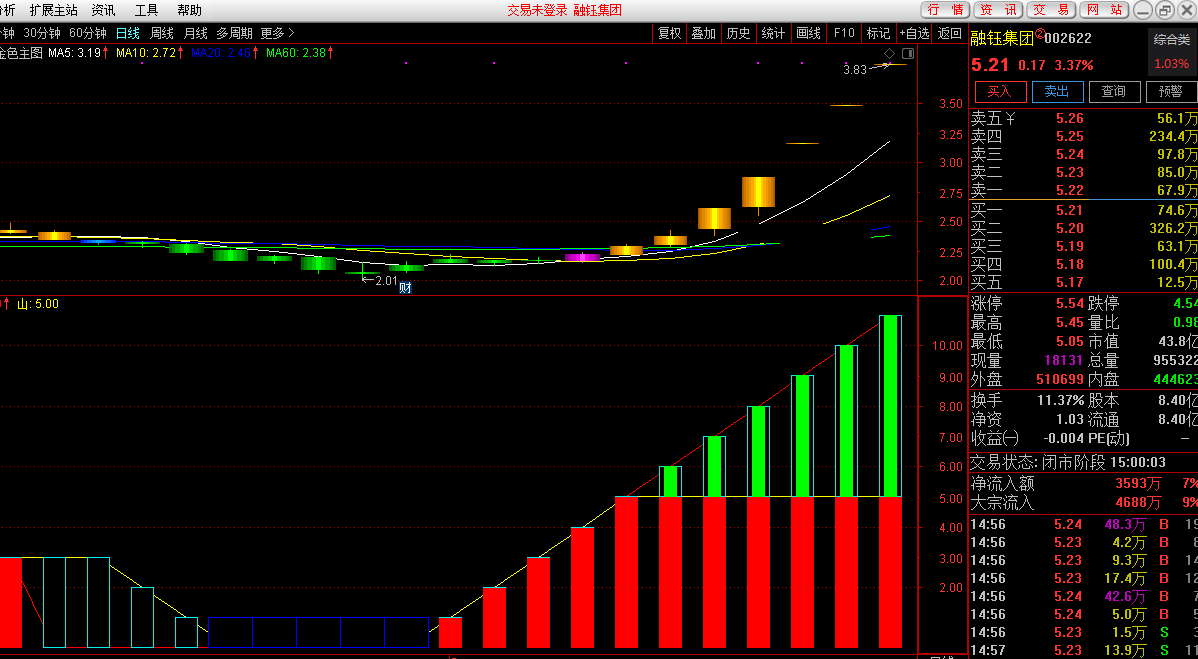This screenshot has height=659, width=1198.
Task: Click the 叠加 overlay button
Action: coord(704,33)
